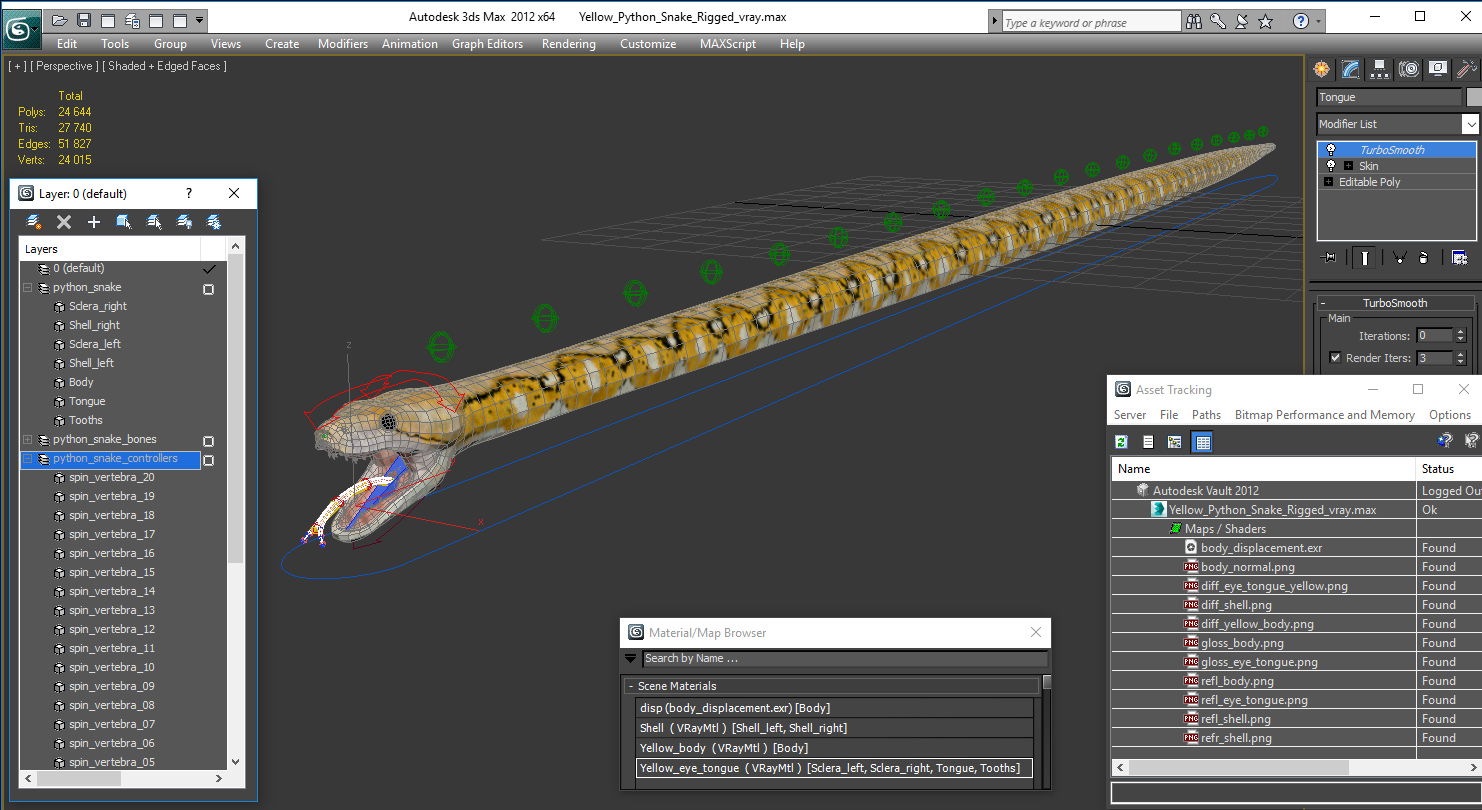
Task: Click the Refresh icon in Asset Tracking toolbar
Action: tap(1122, 441)
